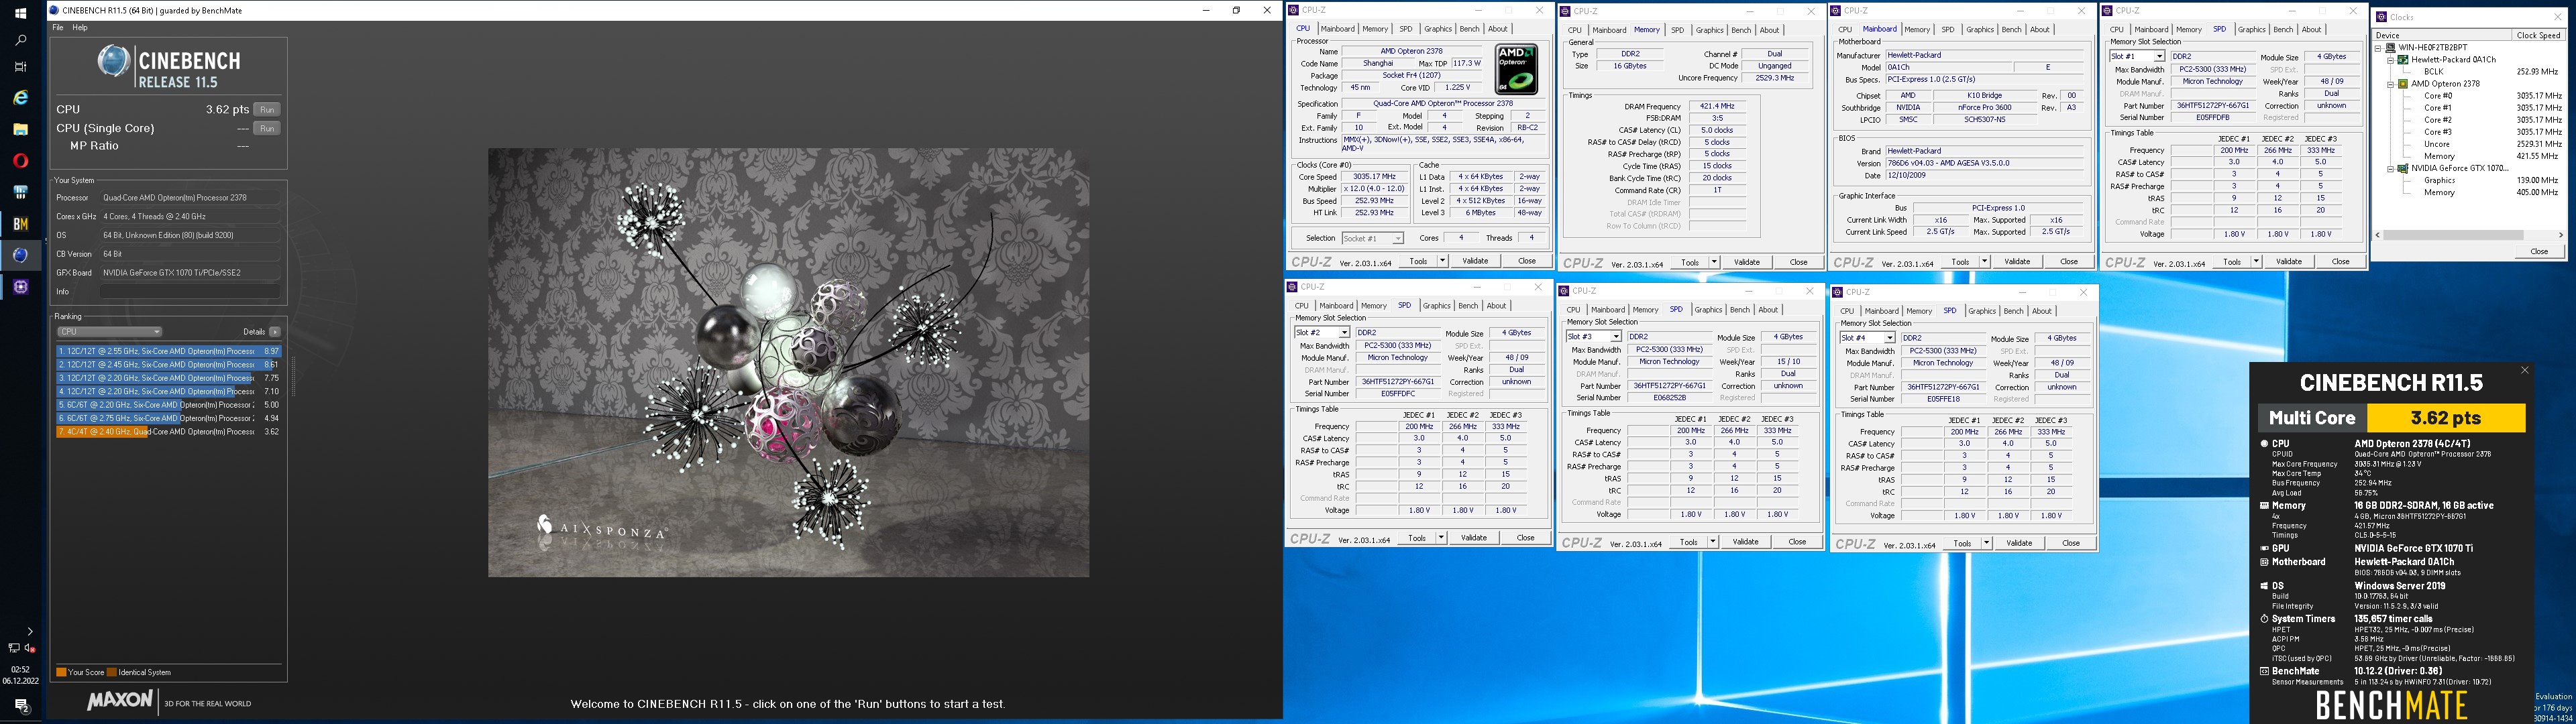Collapse the WIN-HE0F2TB2BPT tree node

pyautogui.click(x=2379, y=47)
